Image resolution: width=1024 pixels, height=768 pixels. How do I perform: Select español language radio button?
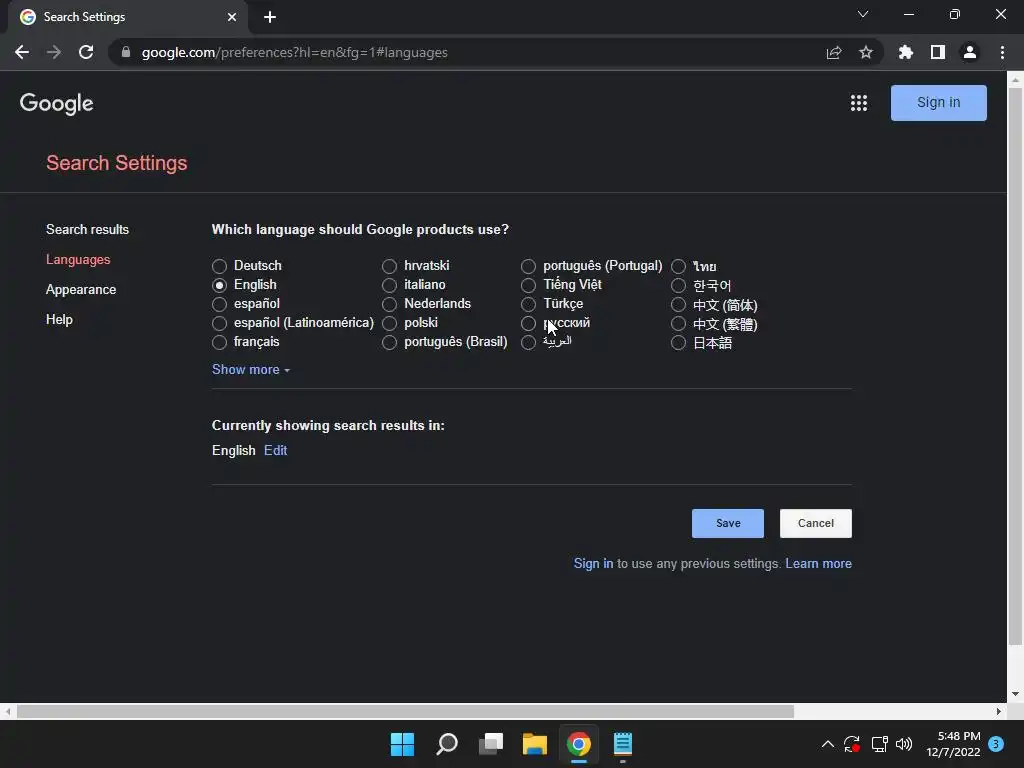click(219, 304)
